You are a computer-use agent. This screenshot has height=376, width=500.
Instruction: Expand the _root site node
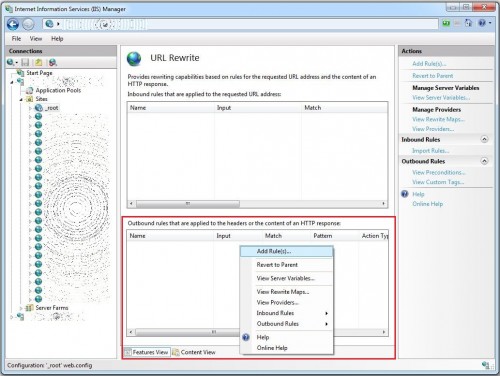coord(30,108)
